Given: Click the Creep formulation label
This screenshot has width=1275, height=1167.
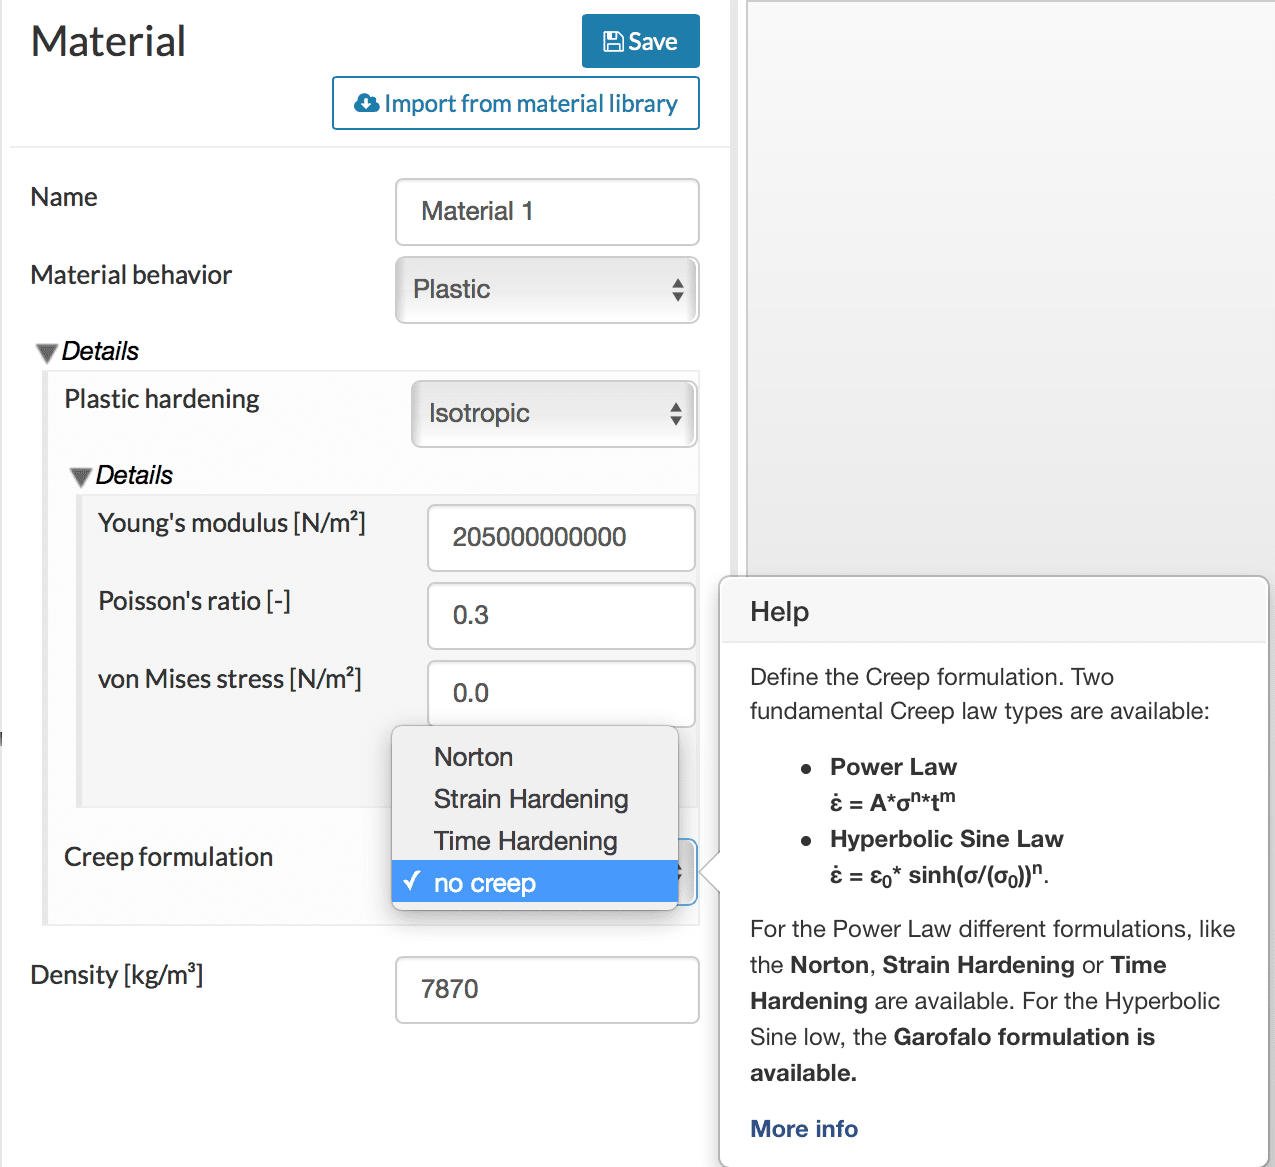Looking at the screenshot, I should click(x=168, y=857).
